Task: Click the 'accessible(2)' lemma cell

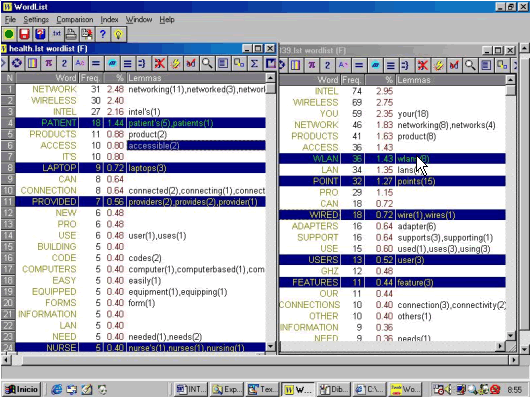Action: coord(196,146)
